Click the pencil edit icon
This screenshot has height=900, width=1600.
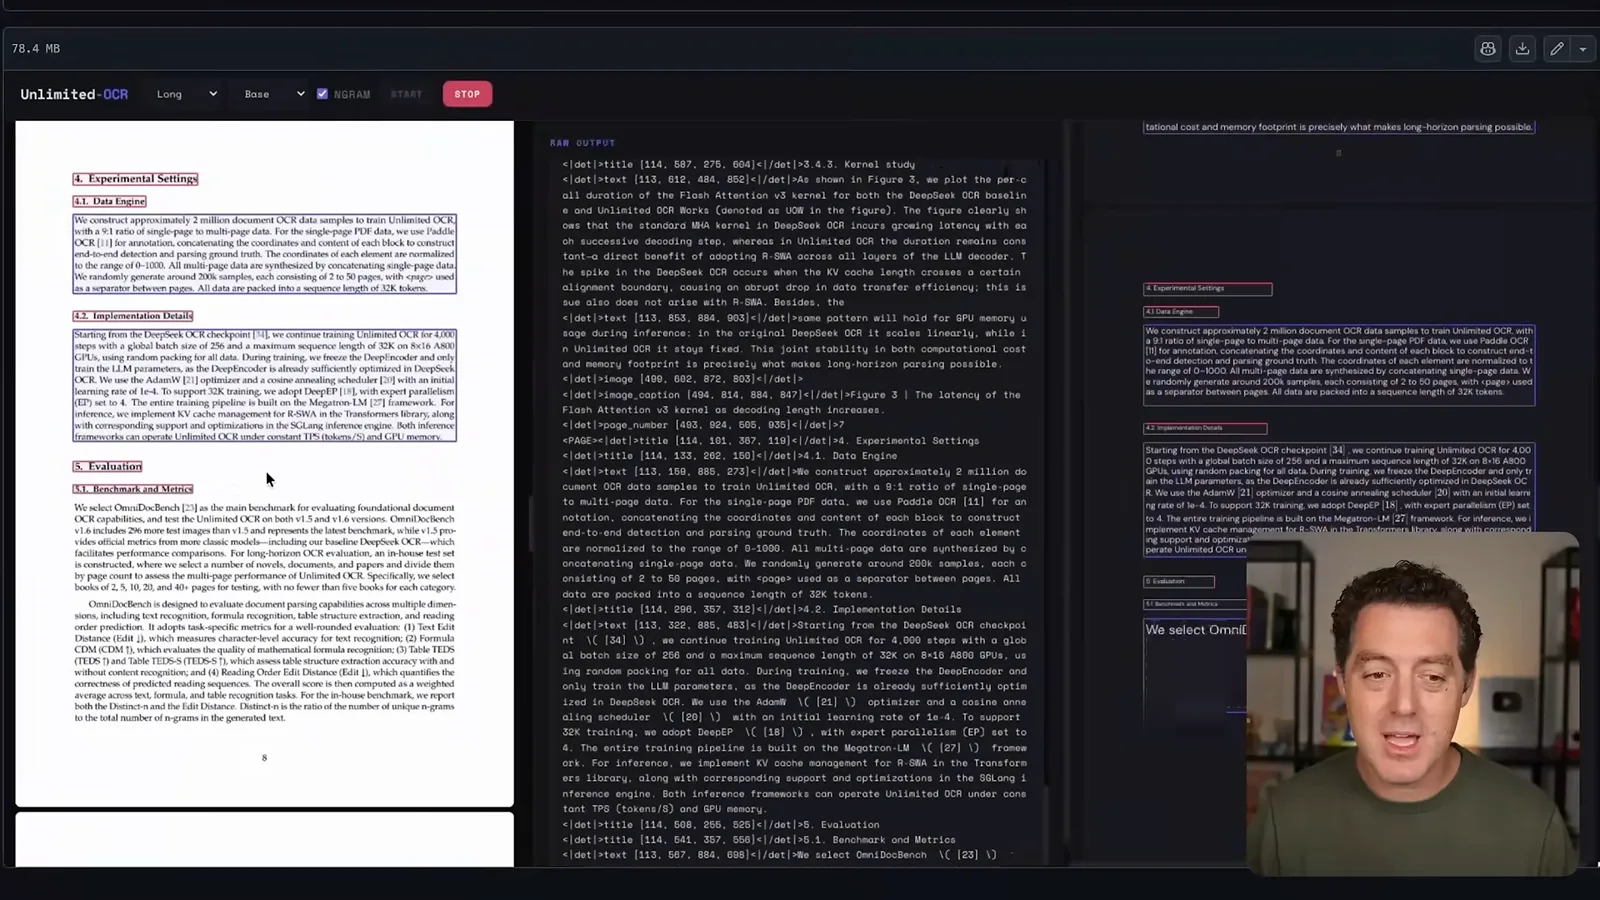coord(1557,49)
